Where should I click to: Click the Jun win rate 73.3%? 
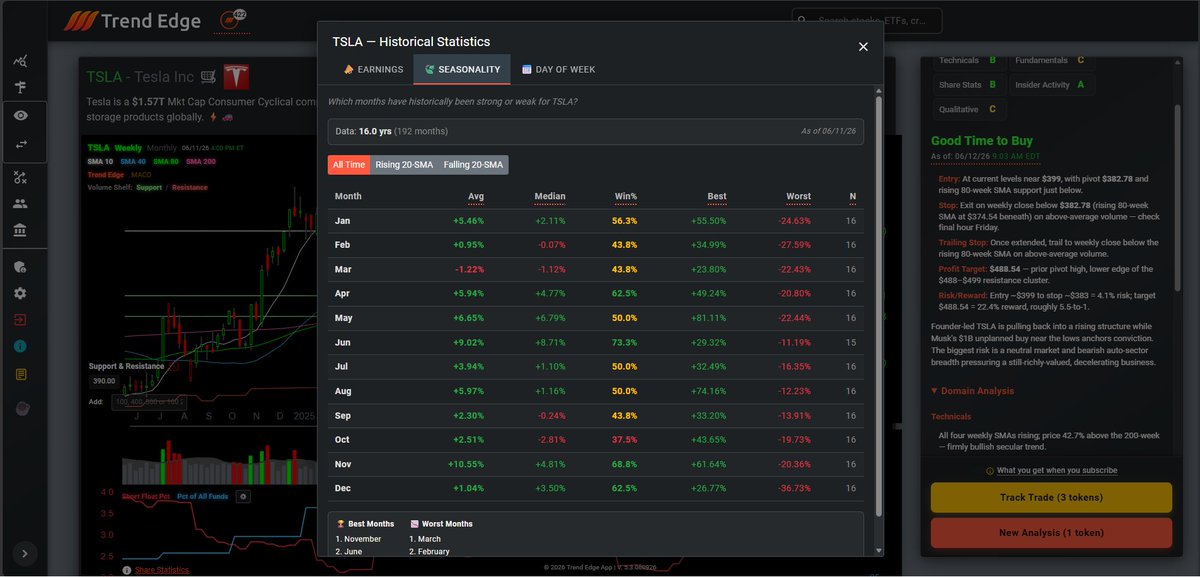click(x=624, y=342)
